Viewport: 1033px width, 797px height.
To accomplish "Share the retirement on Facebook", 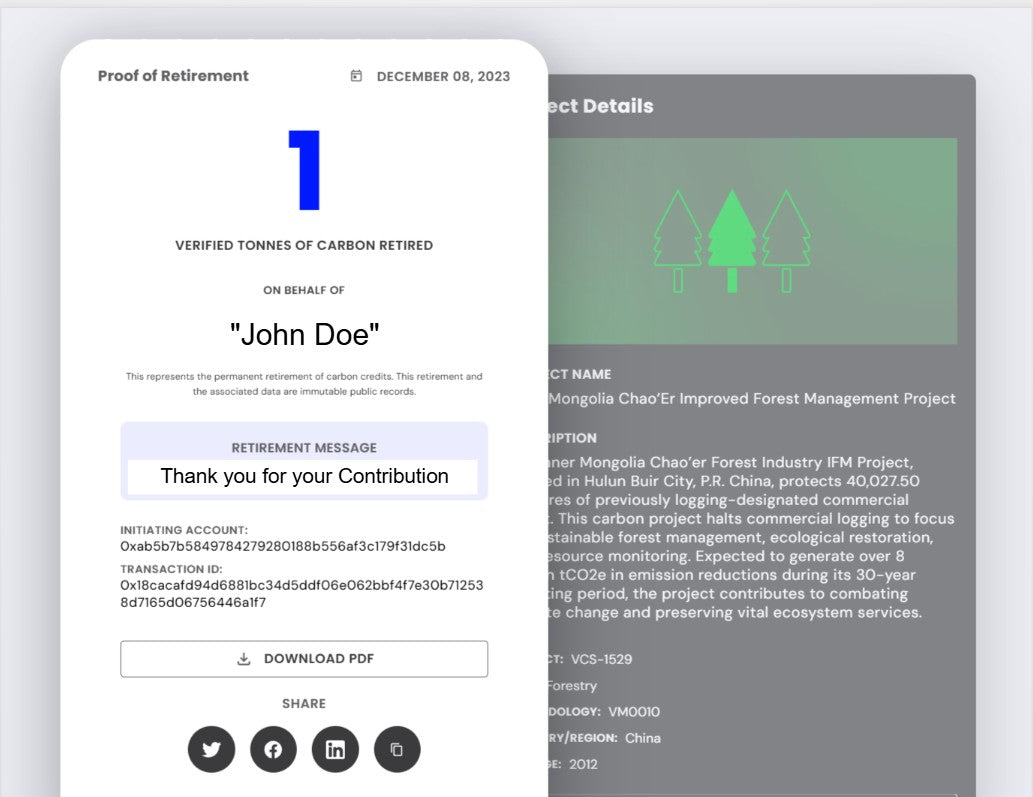I will (273, 749).
